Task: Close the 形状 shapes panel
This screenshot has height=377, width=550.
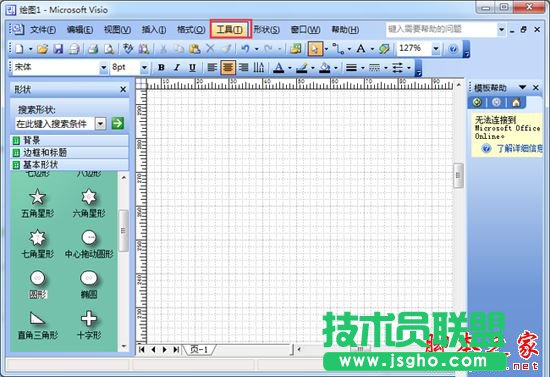Action: [x=123, y=89]
